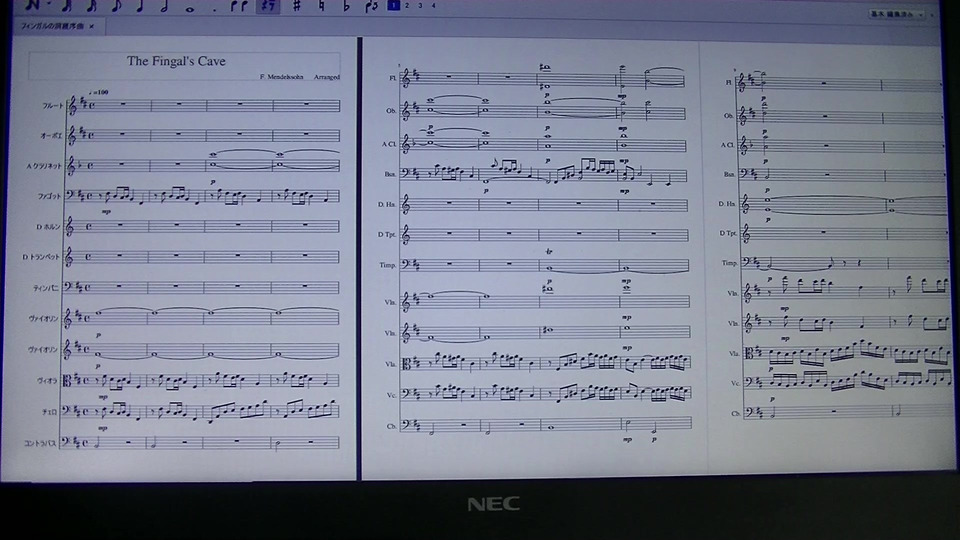Select the Timp. label on page two

coord(388,265)
